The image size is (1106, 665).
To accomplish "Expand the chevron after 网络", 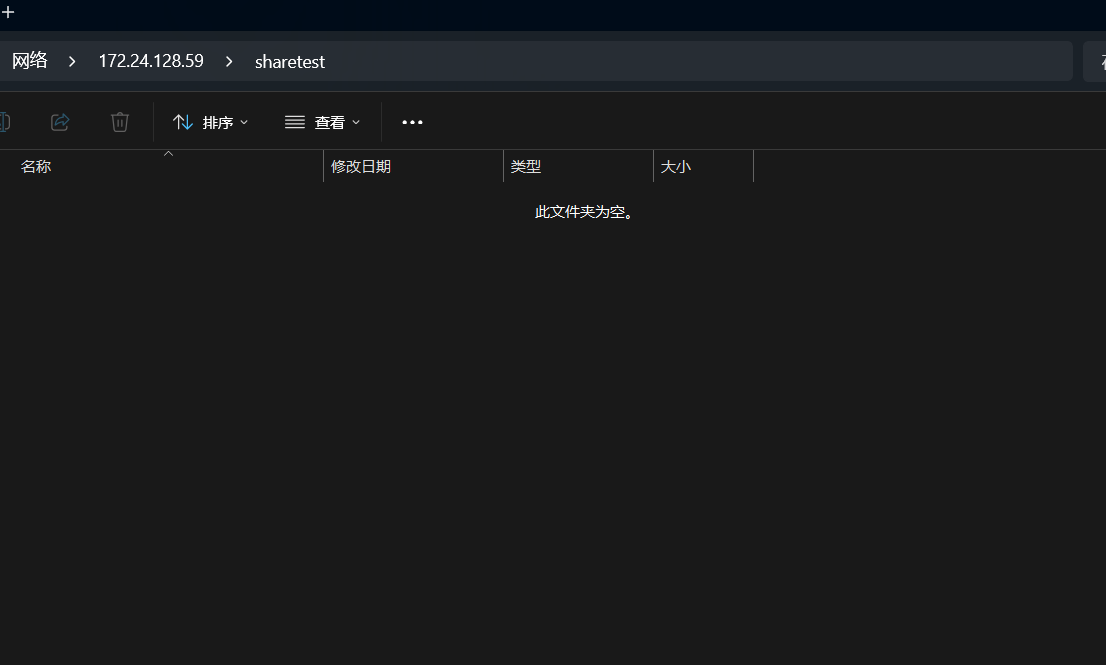I will [x=72, y=62].
